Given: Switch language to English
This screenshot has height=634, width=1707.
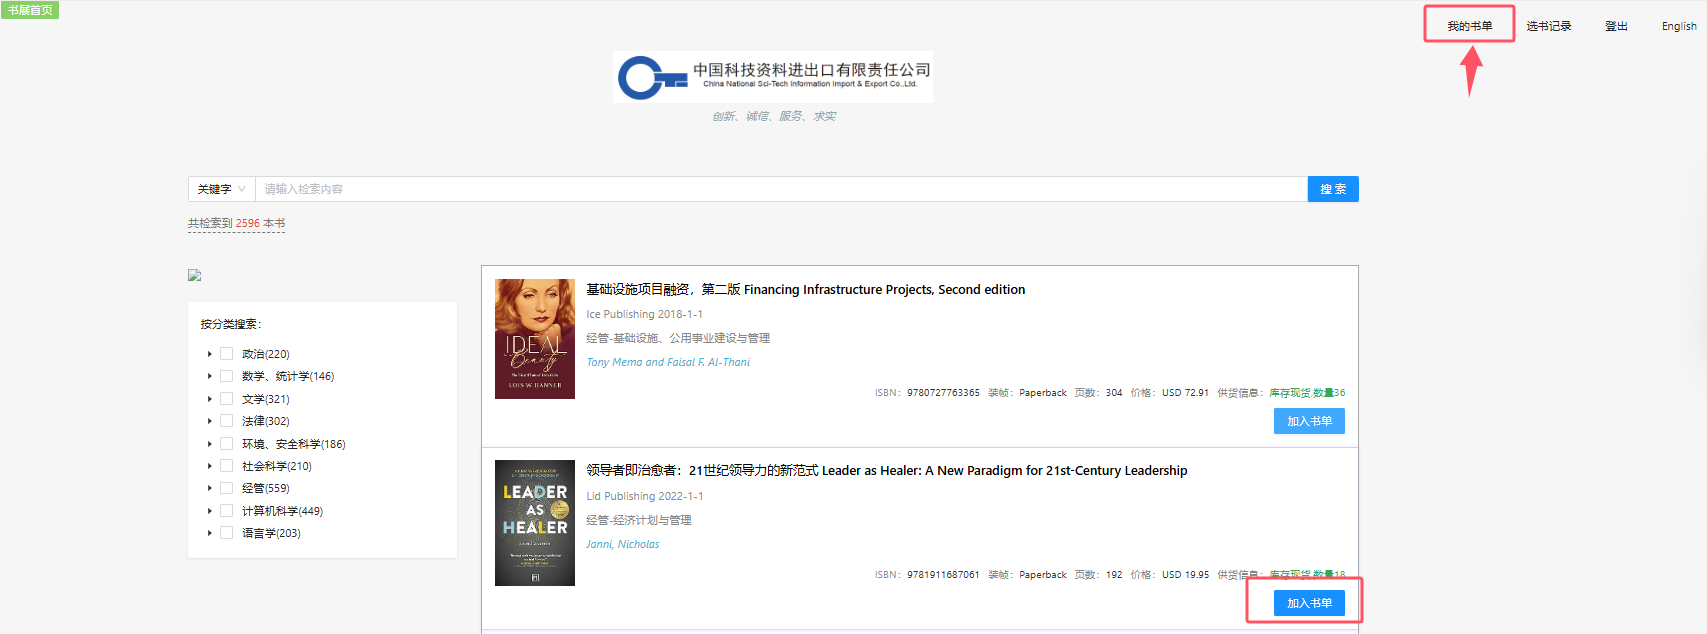Looking at the screenshot, I should (x=1679, y=26).
